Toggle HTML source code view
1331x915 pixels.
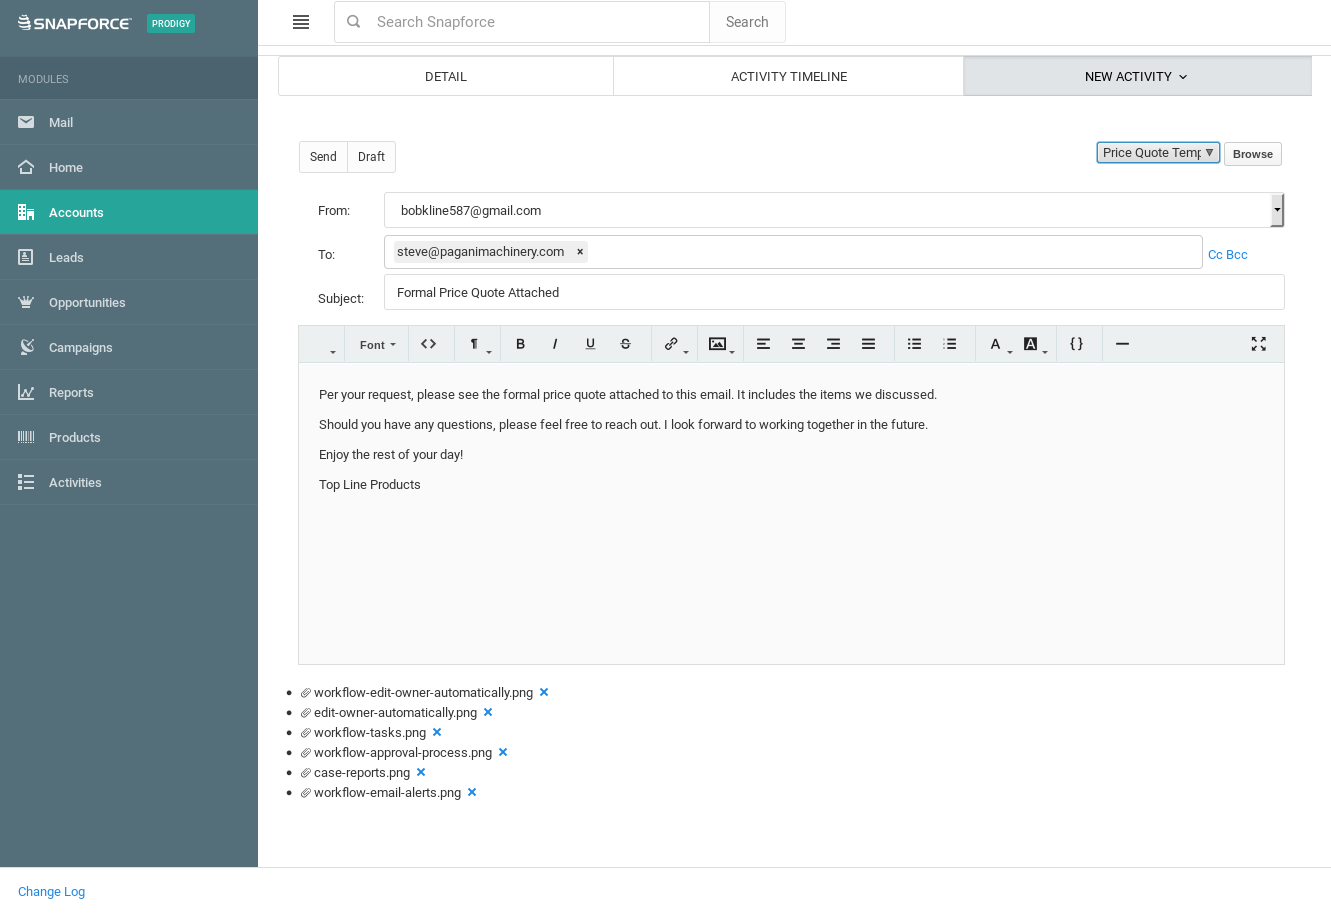pyautogui.click(x=428, y=344)
